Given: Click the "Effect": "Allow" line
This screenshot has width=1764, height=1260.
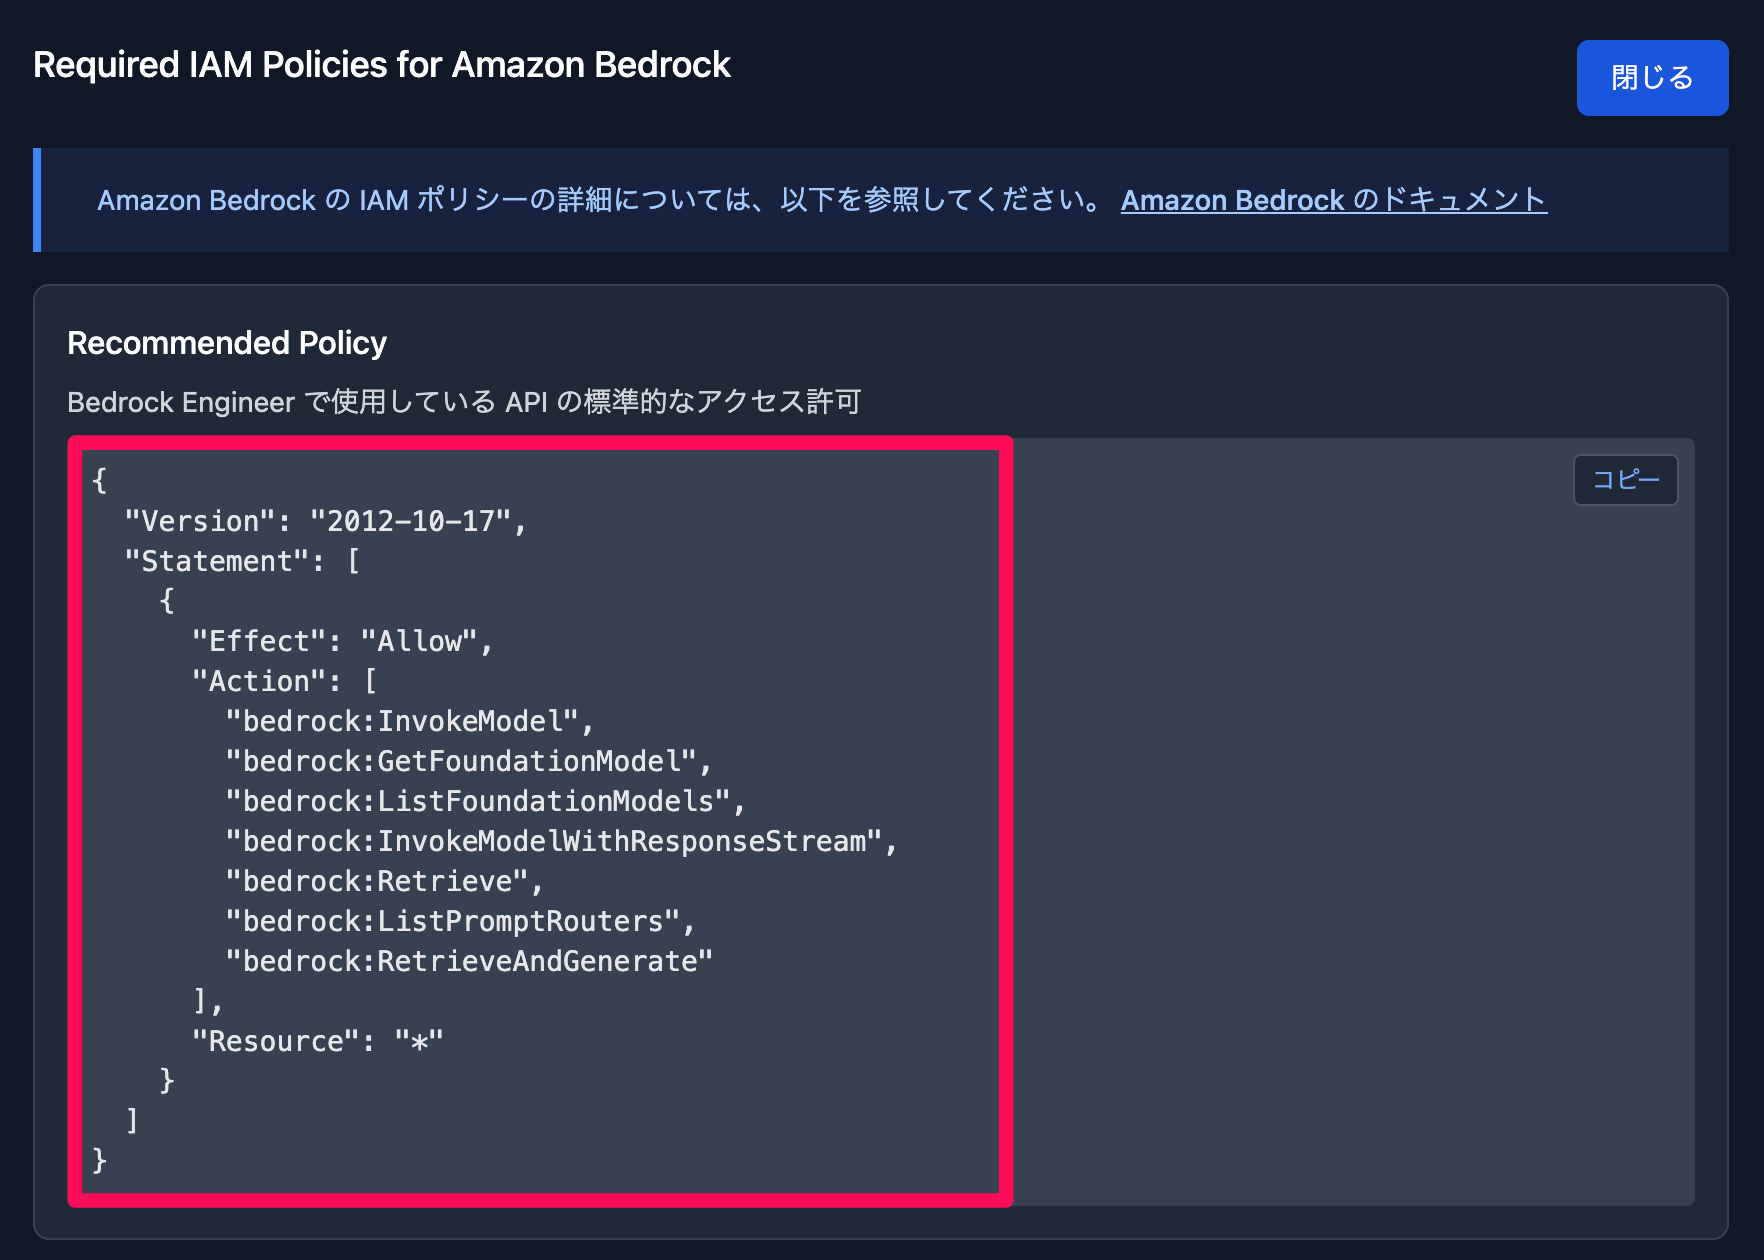Looking at the screenshot, I should point(340,640).
